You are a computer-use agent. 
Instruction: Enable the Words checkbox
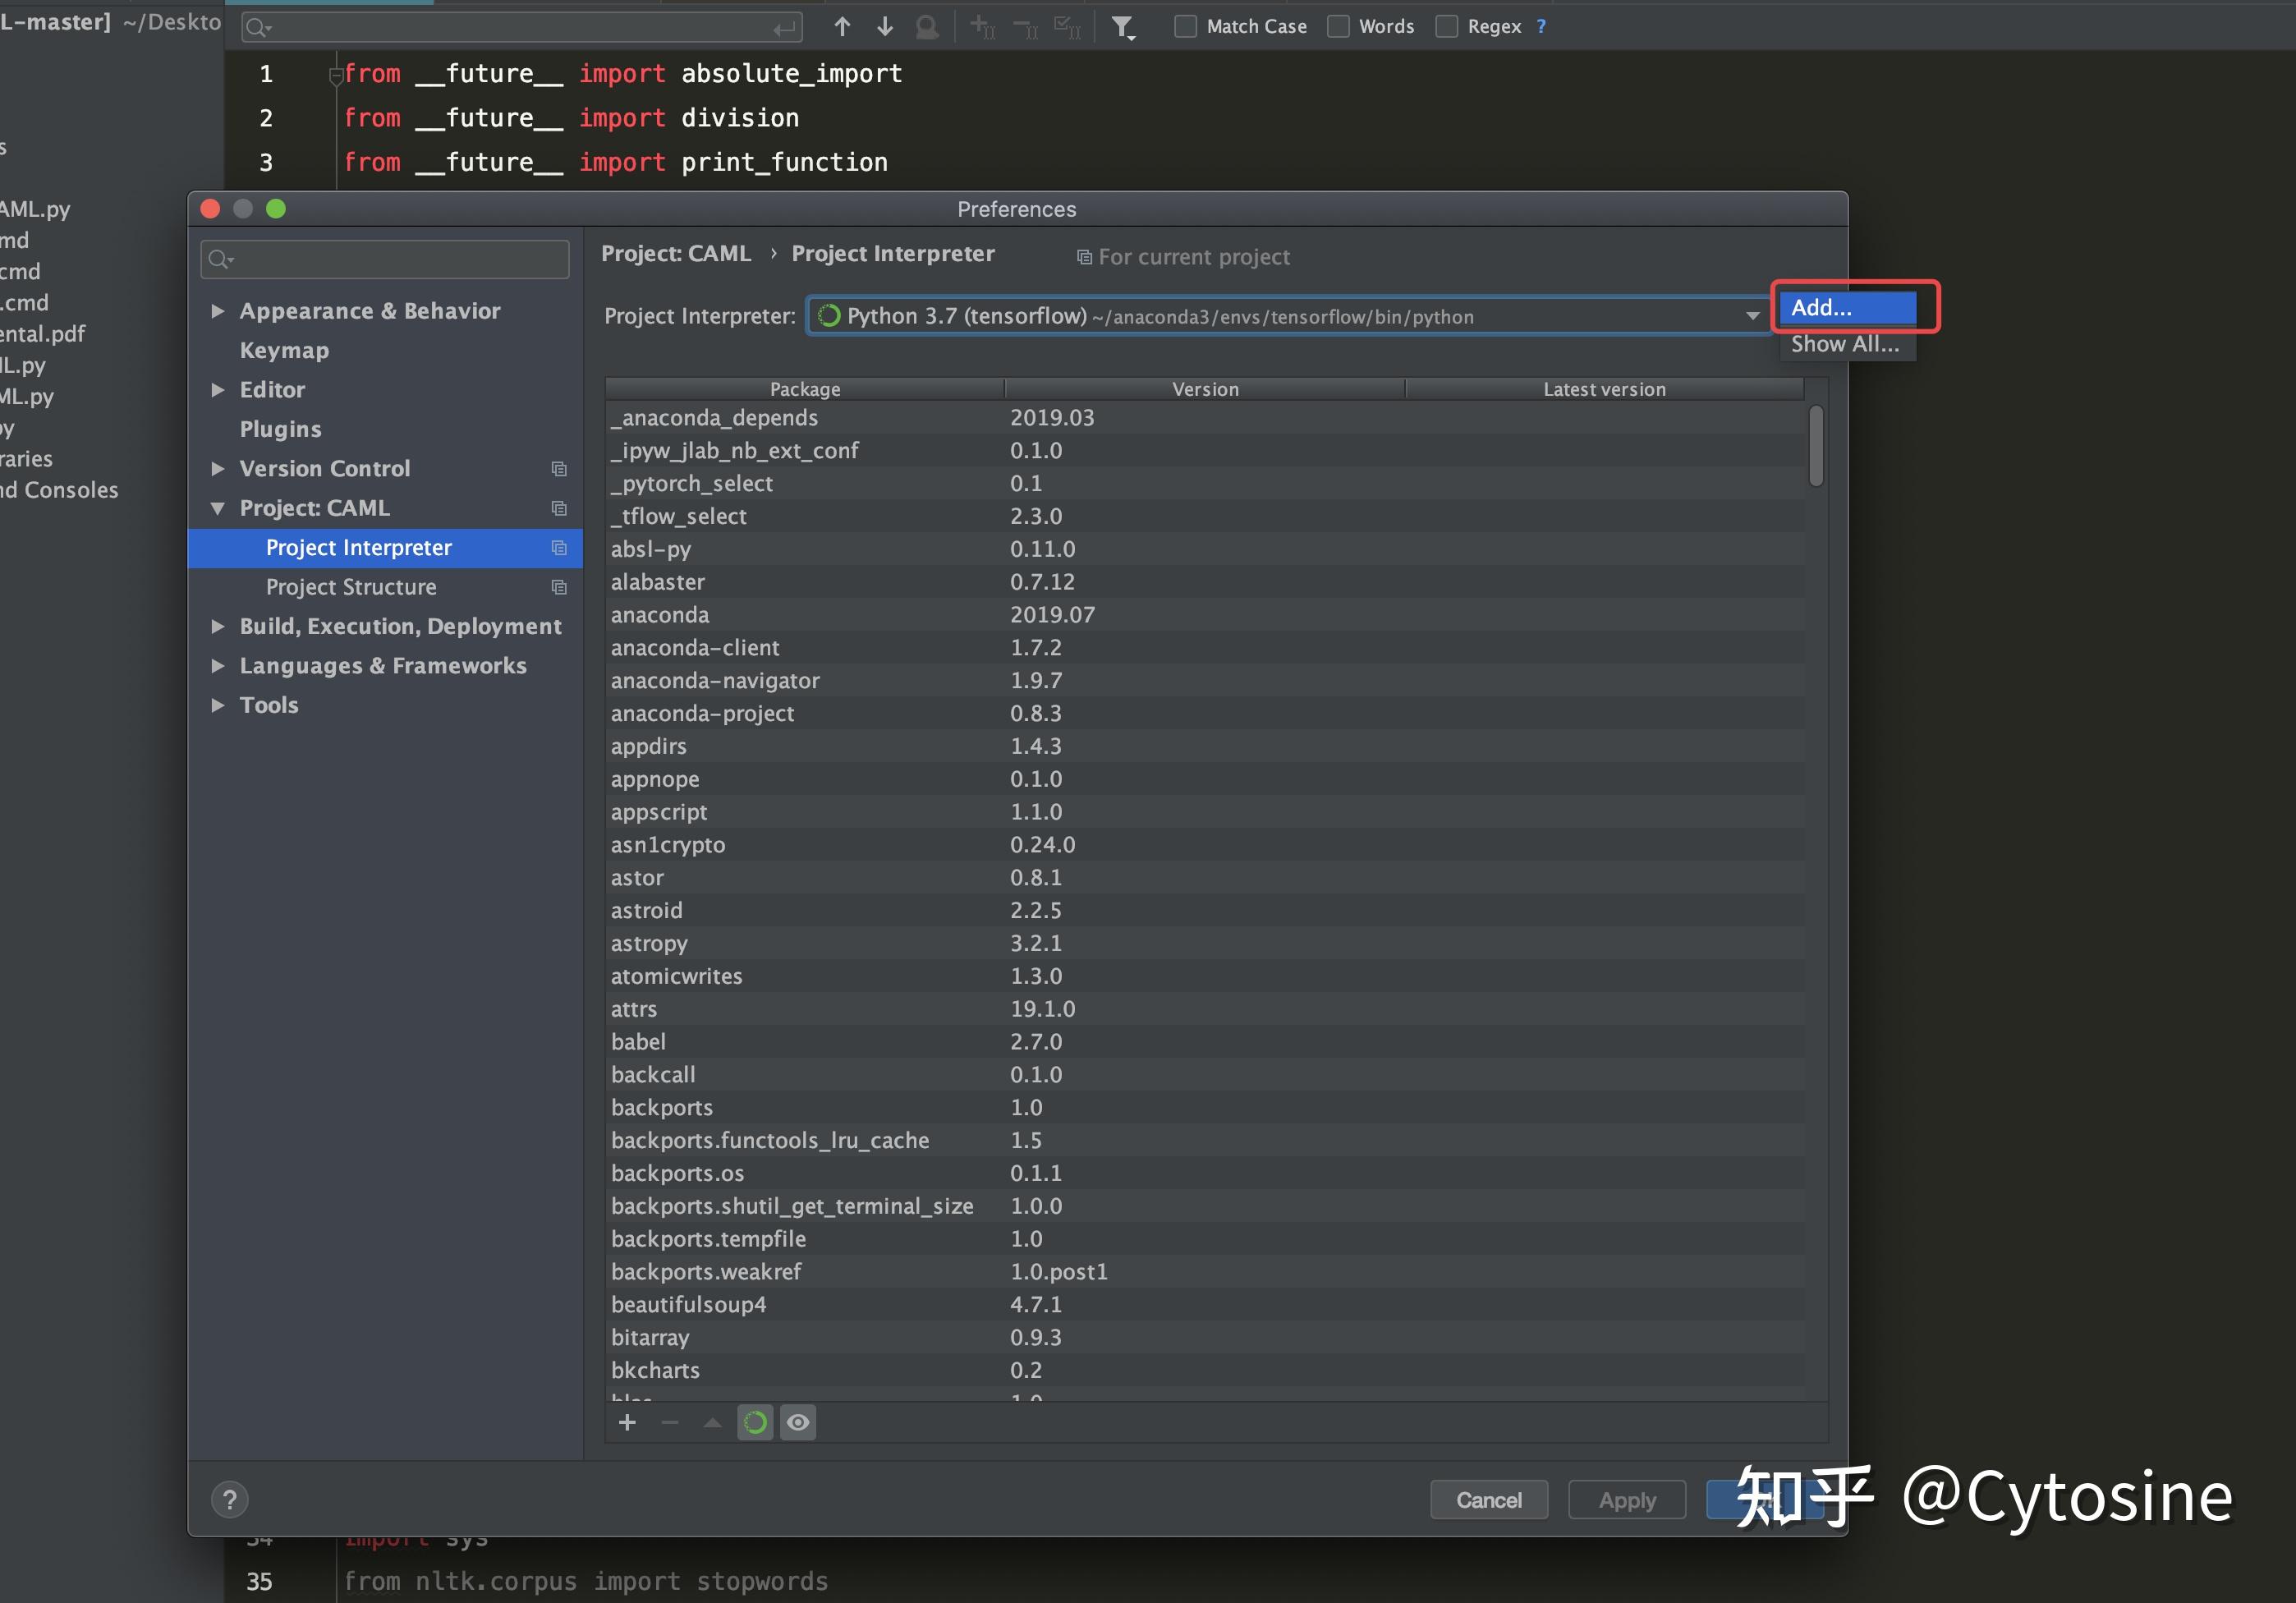tap(1338, 27)
